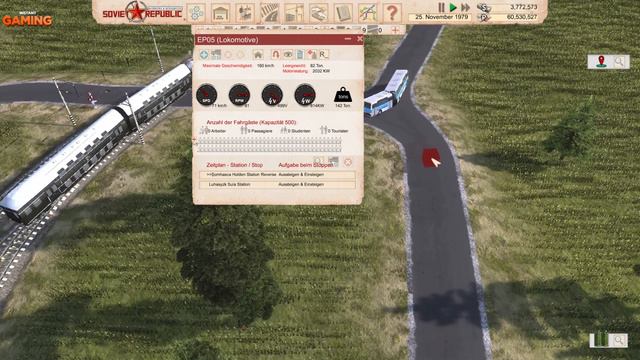Click the red diamond waypoint icon
The image size is (640, 360).
312,54
